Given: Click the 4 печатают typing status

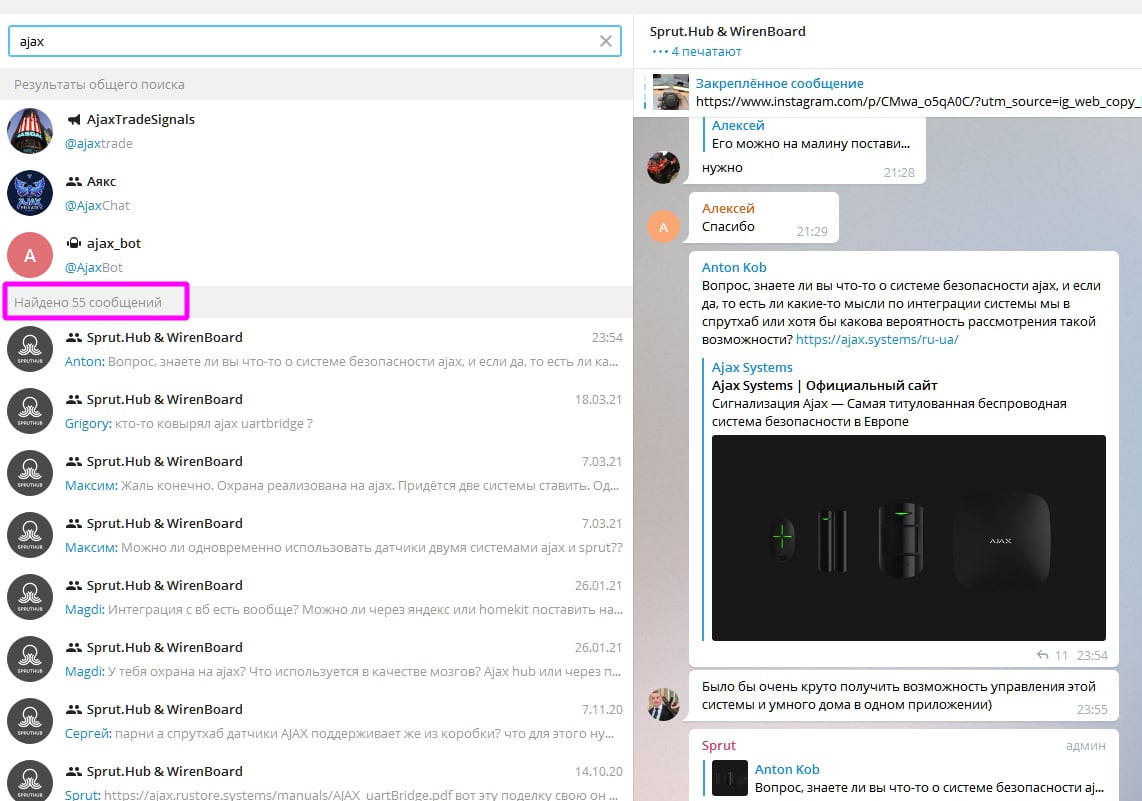Looking at the screenshot, I should point(706,52).
